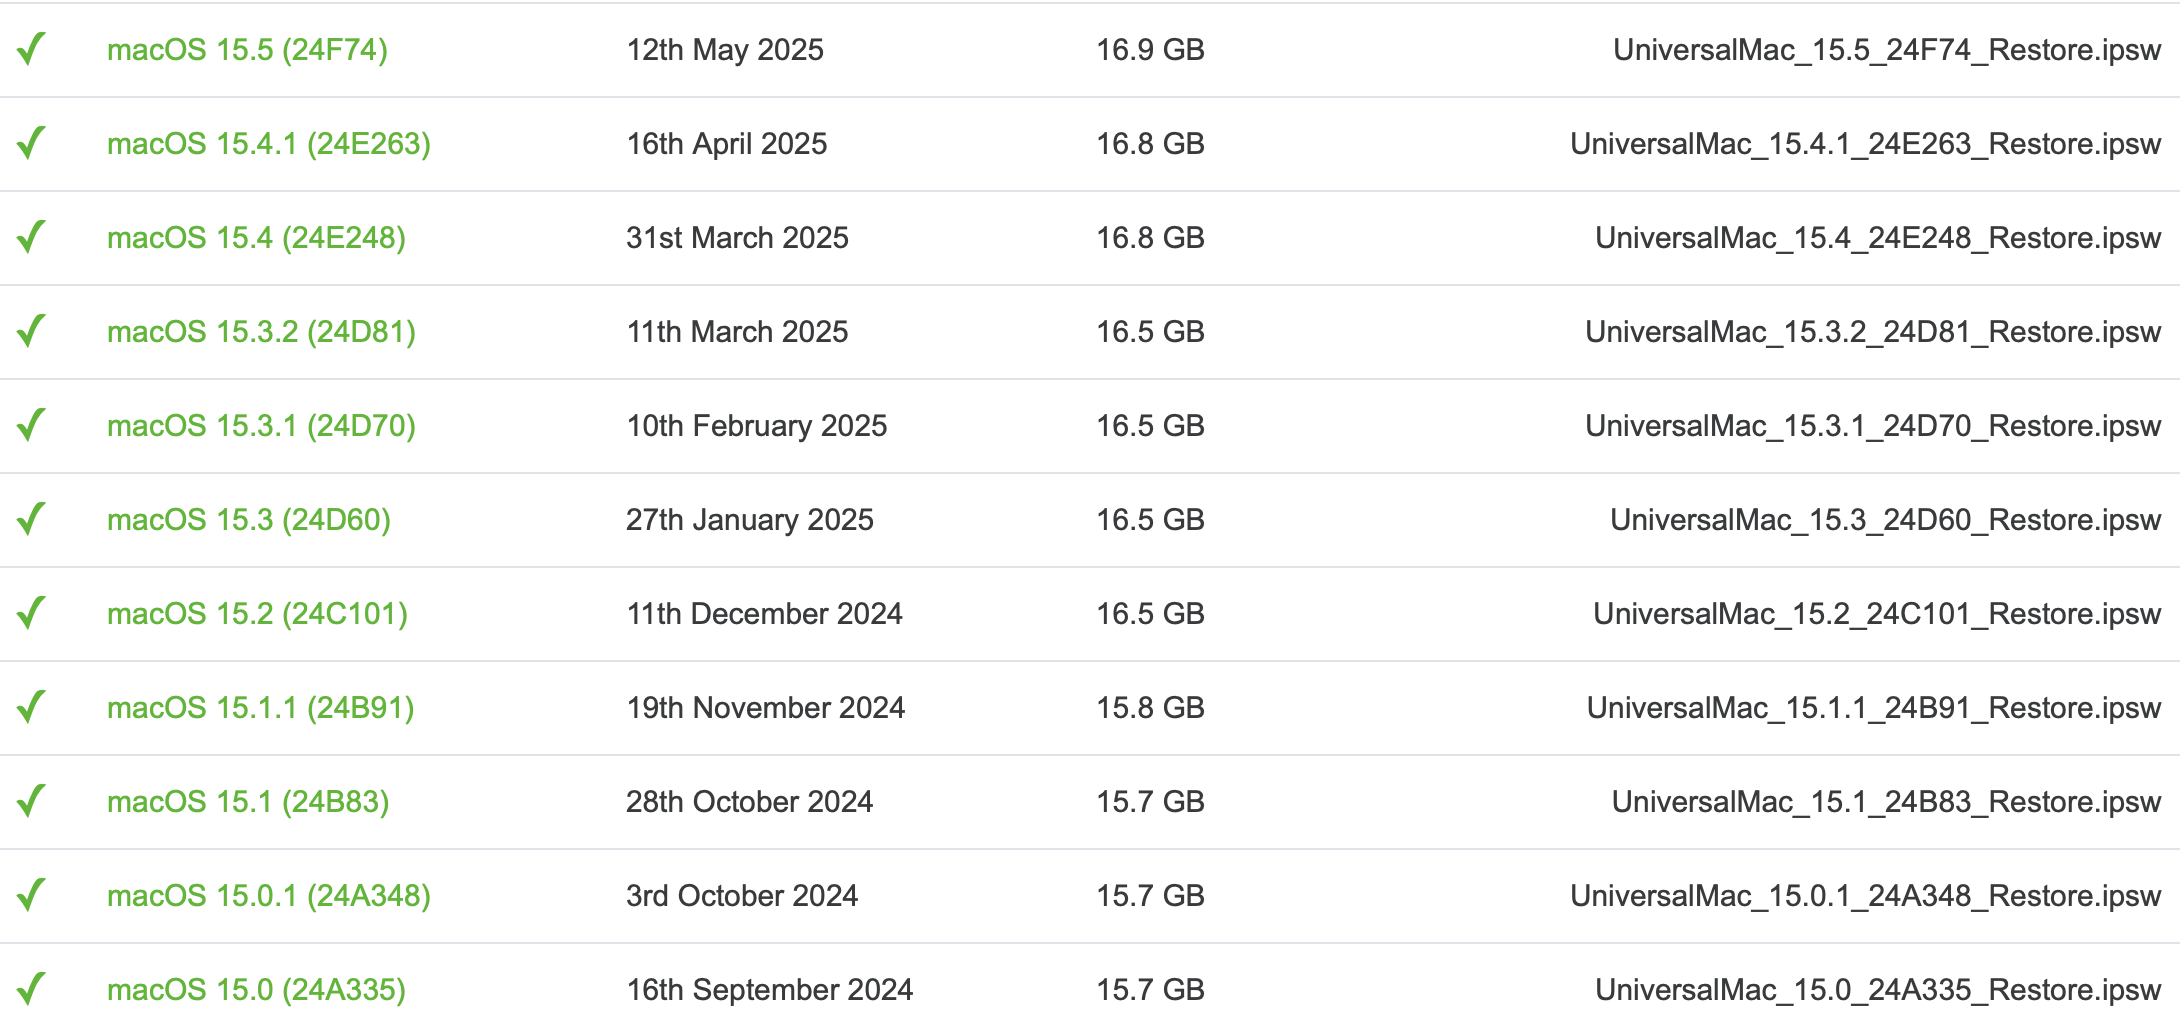Click the checkmark icon next to macOS 15.4
2180x1030 pixels.
tap(32, 237)
